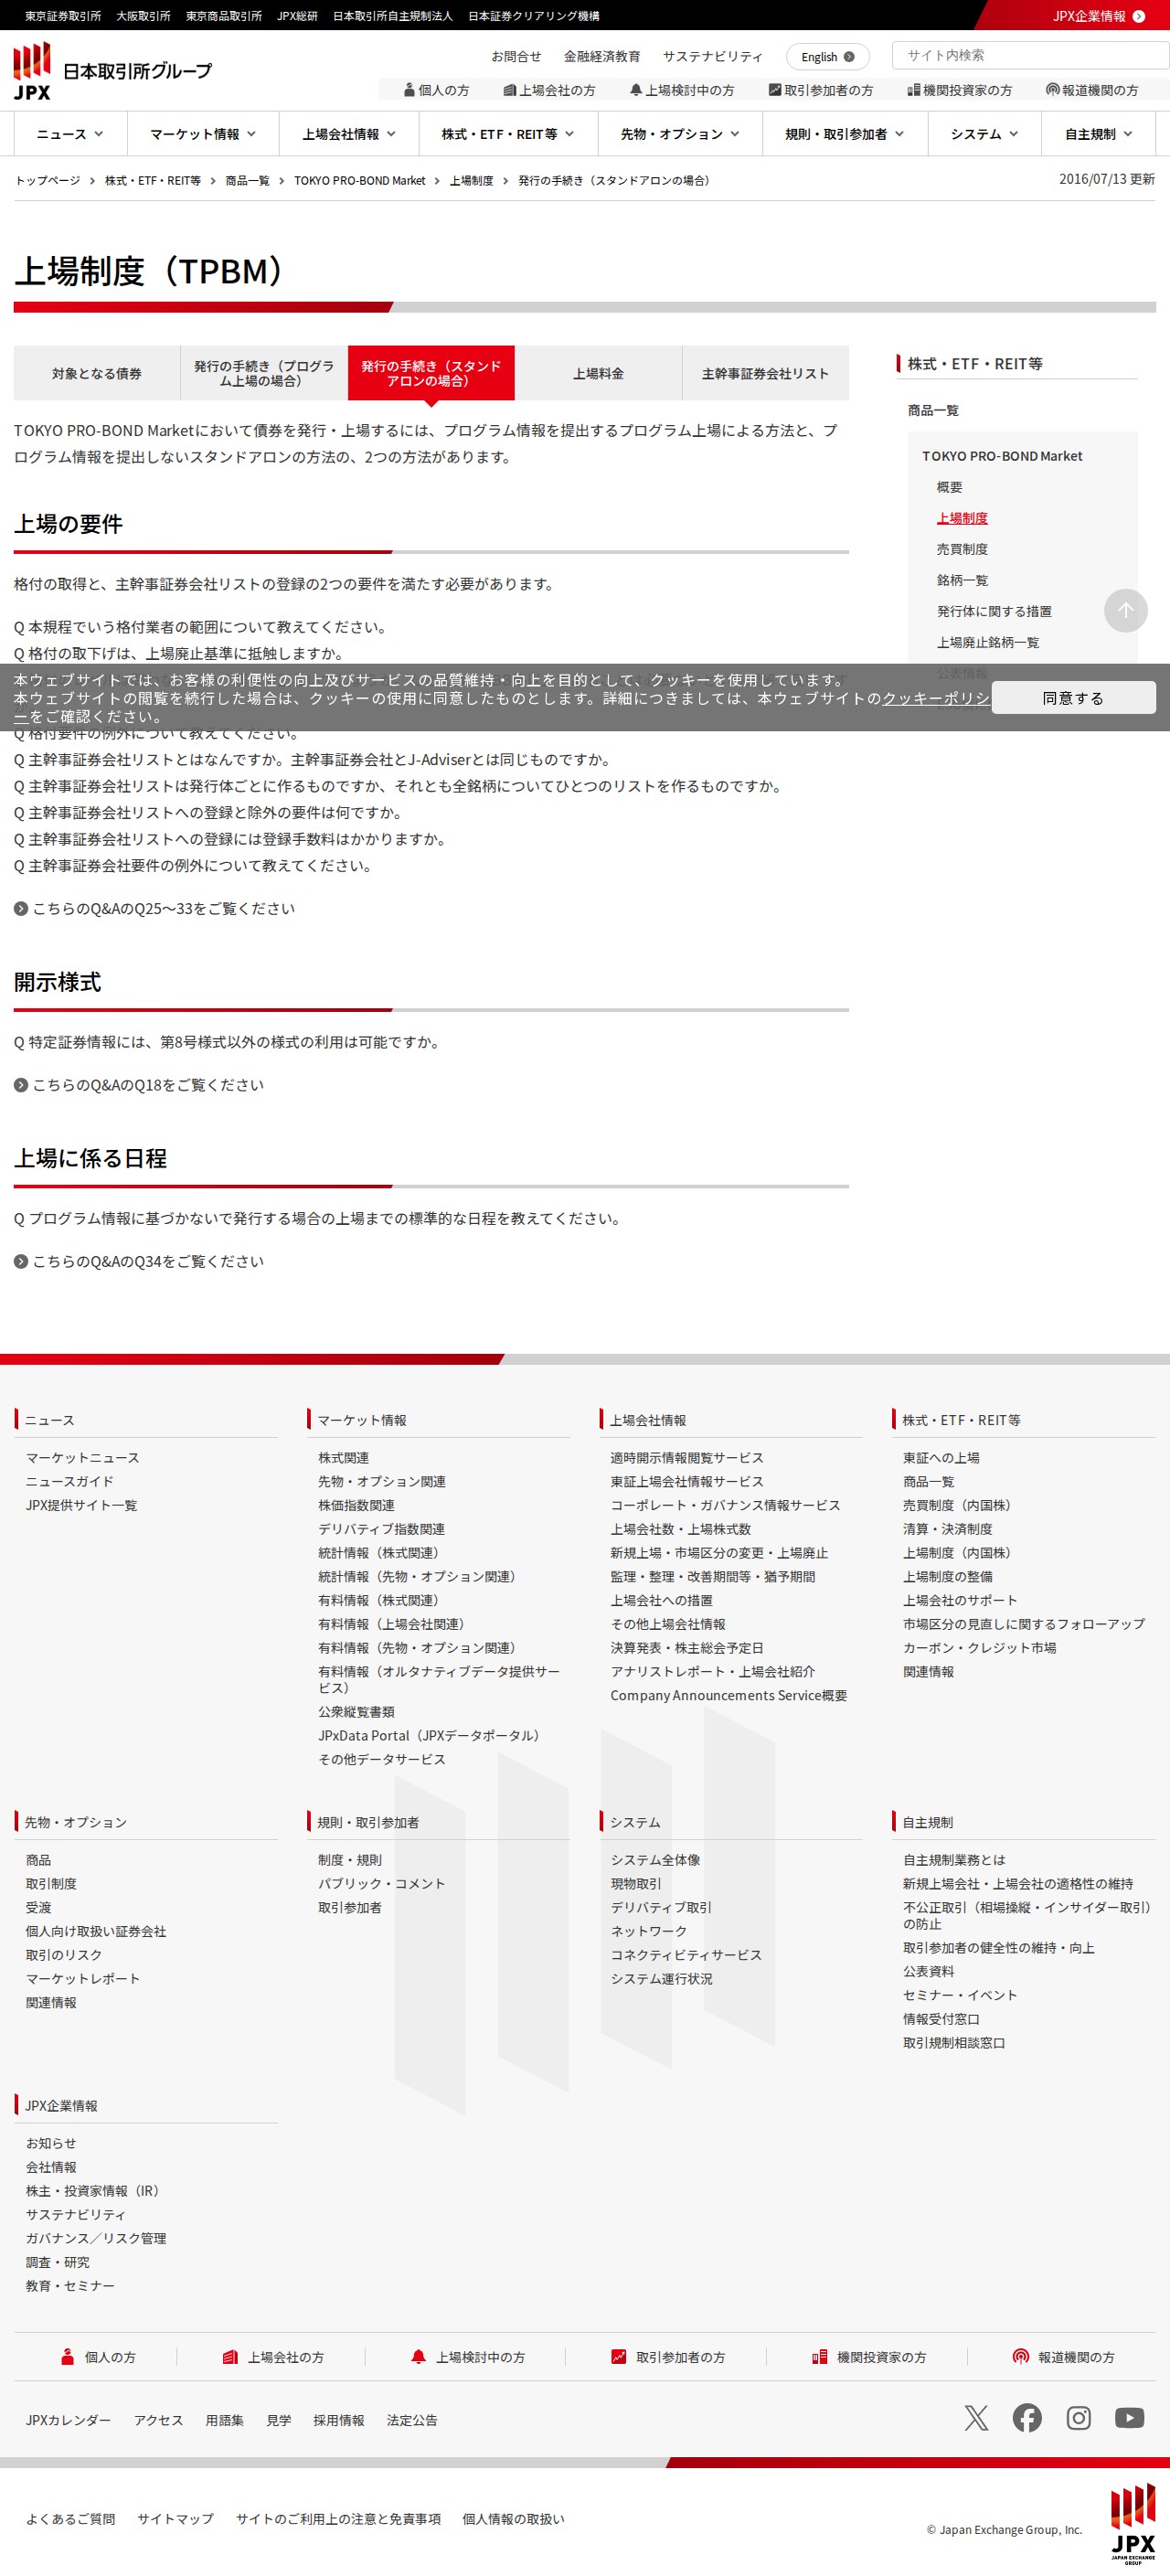The height and width of the screenshot is (2576, 1170).
Task: Open Company Announcements Service概要 footer link
Action: tap(729, 1695)
